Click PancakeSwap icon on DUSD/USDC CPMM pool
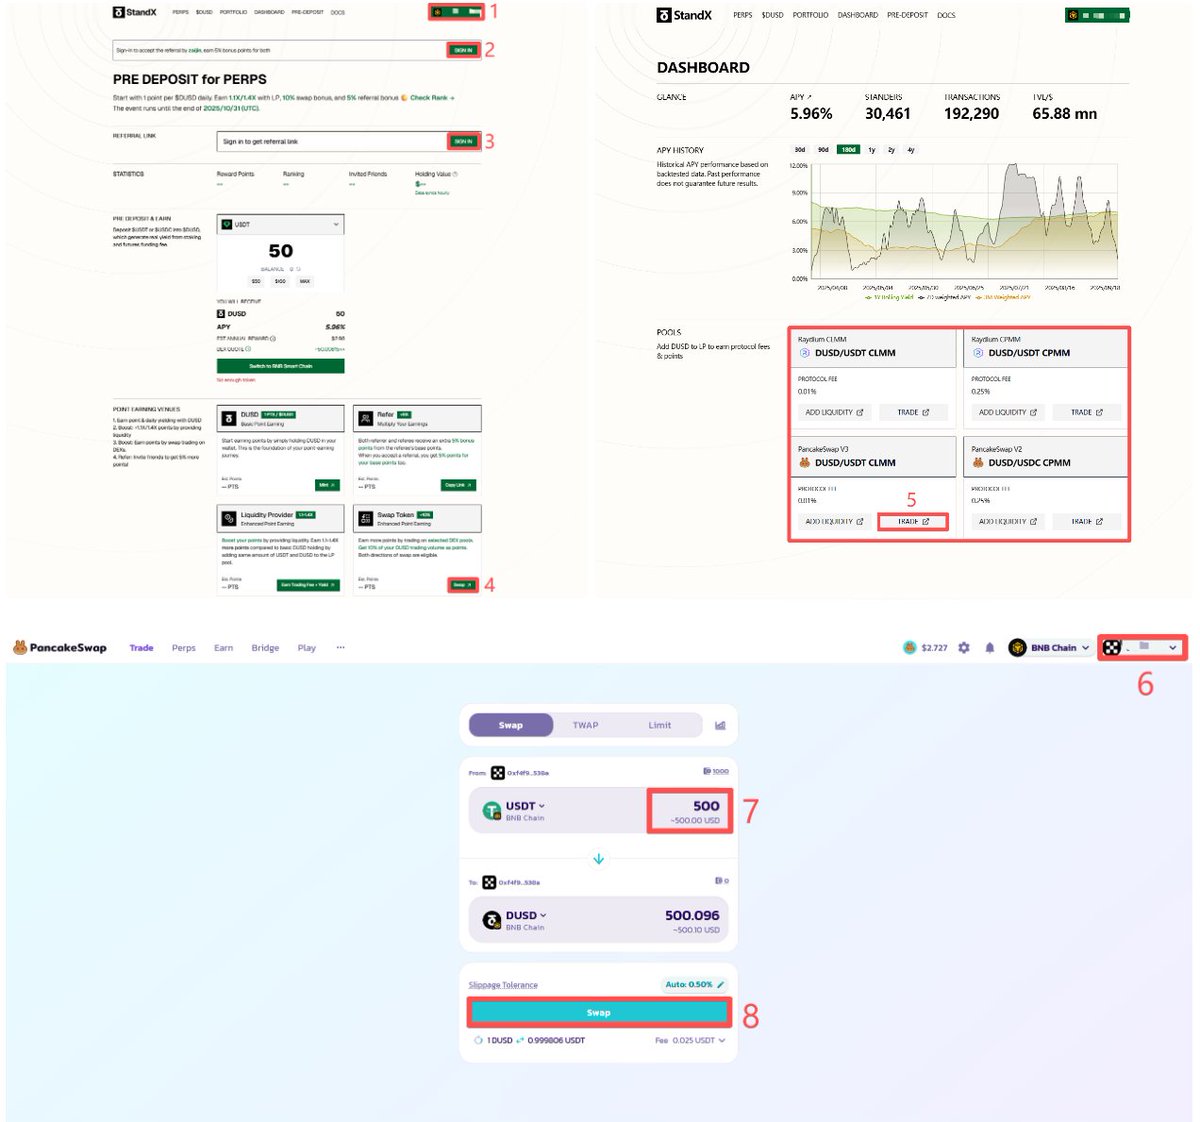1200x1122 pixels. point(978,463)
